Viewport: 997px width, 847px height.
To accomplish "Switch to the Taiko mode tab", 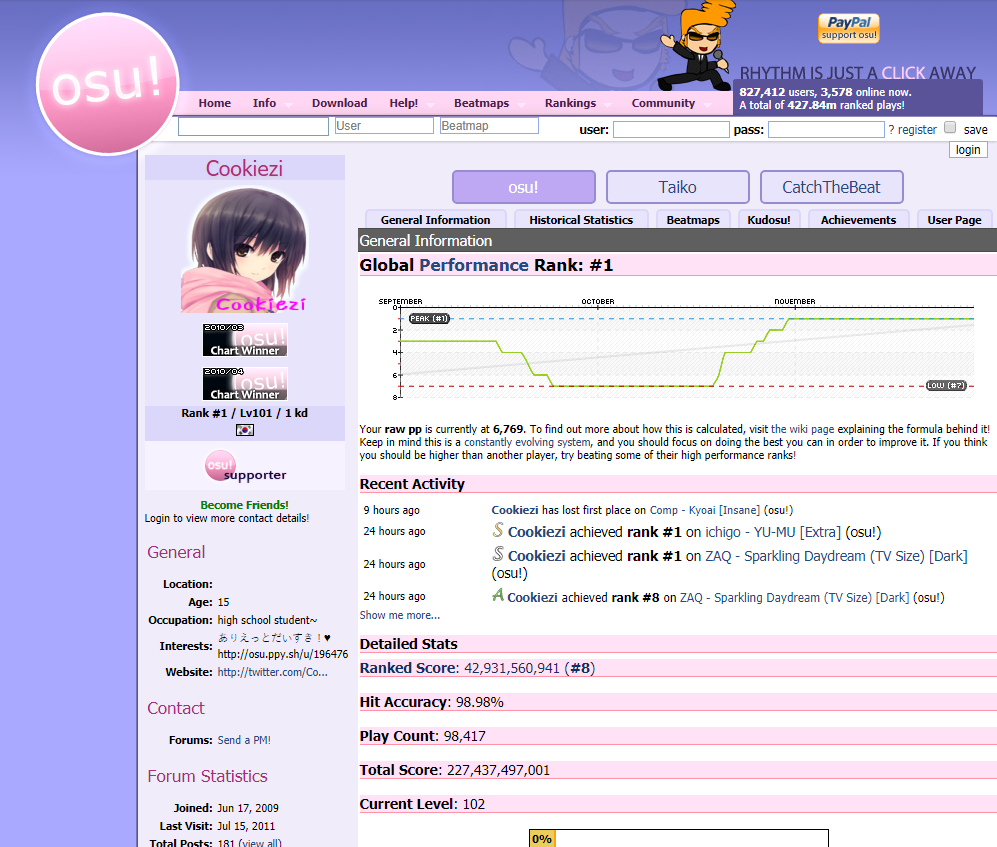I will (677, 187).
